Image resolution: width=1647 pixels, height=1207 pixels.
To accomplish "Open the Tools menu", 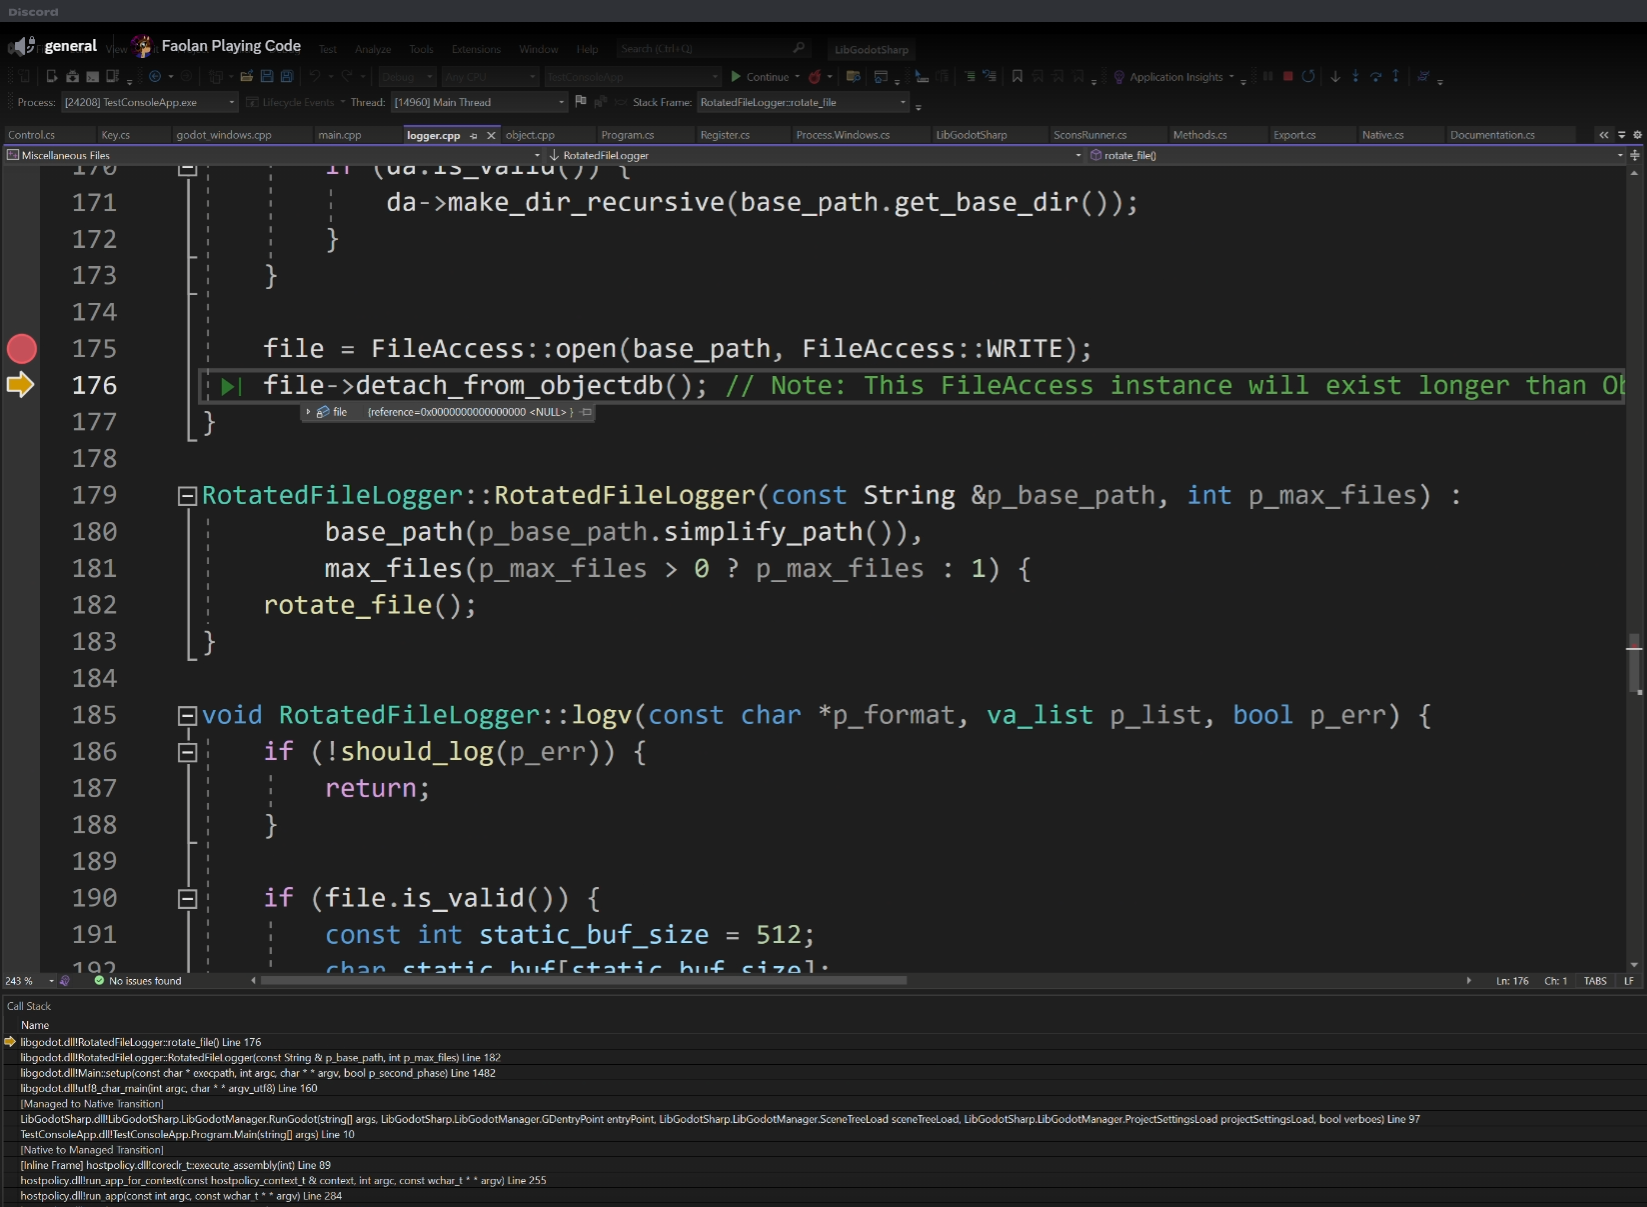I will tap(421, 49).
